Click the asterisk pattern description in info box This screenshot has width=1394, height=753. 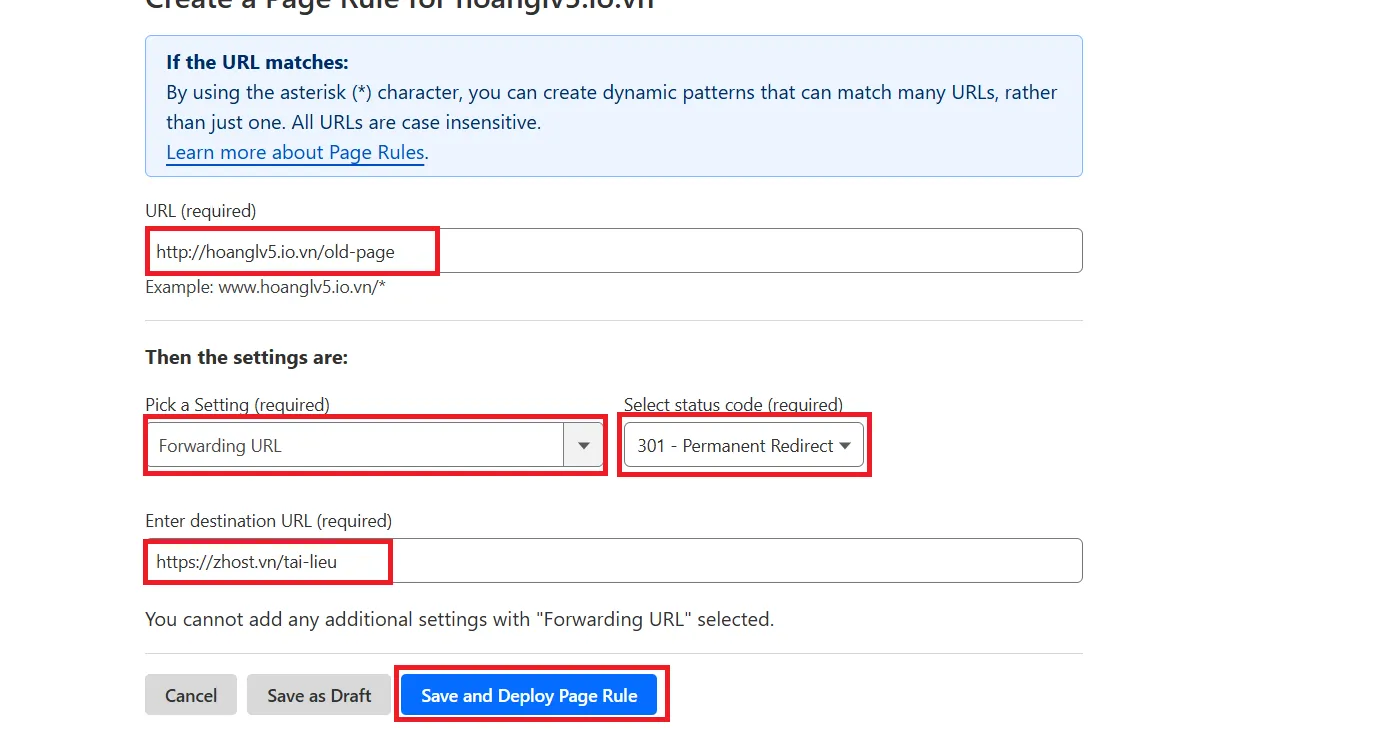[x=611, y=107]
